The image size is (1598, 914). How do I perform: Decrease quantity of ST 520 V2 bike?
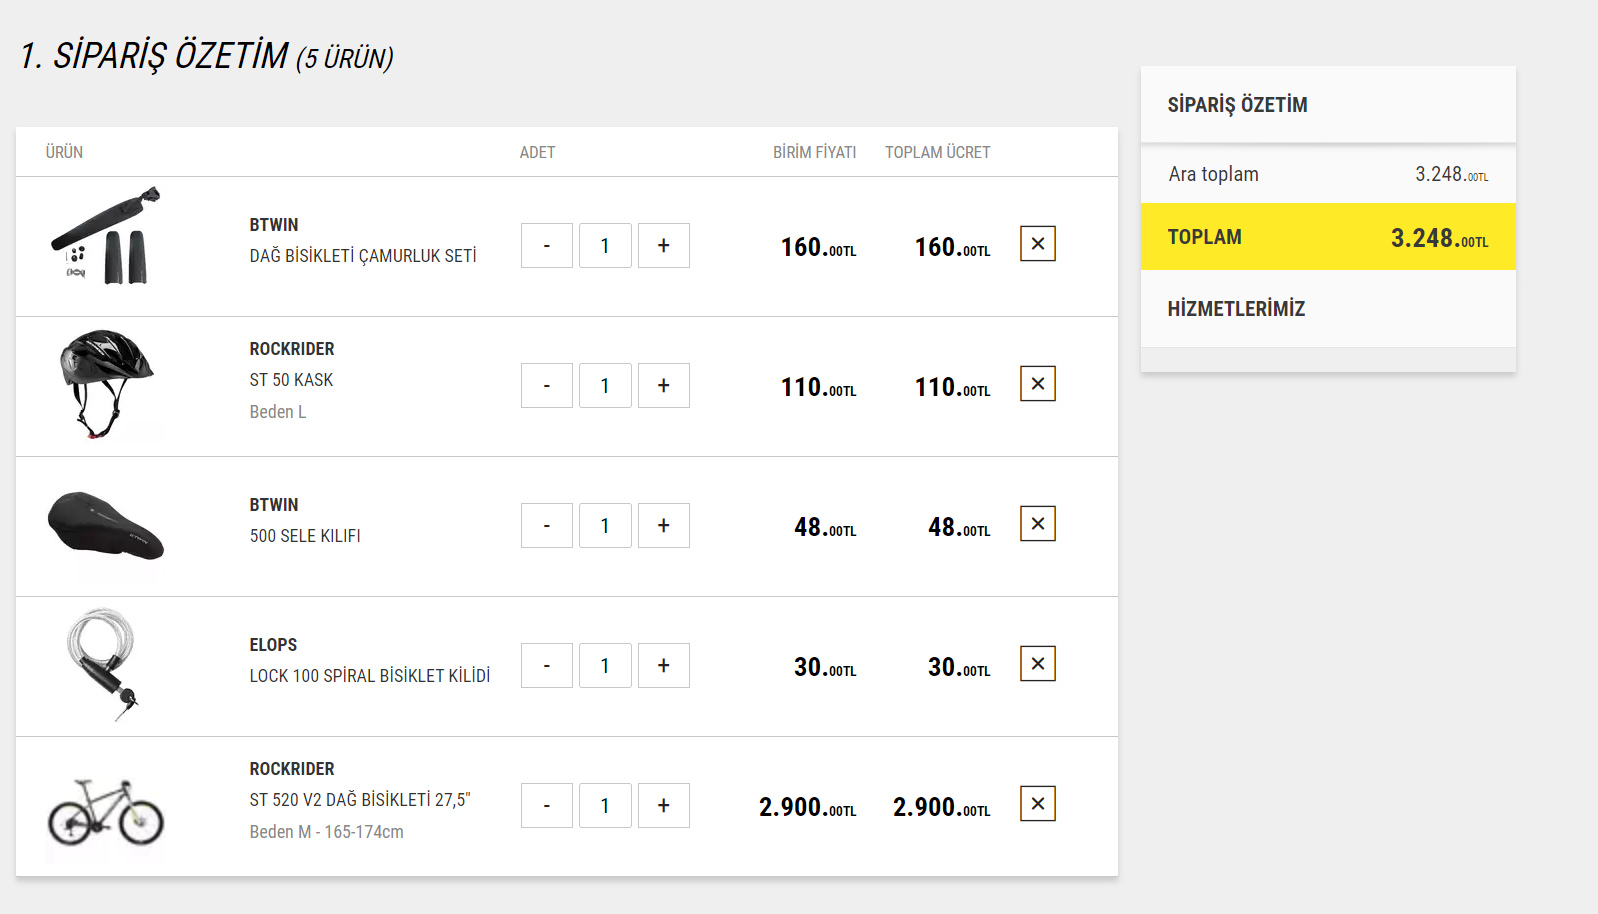point(546,806)
